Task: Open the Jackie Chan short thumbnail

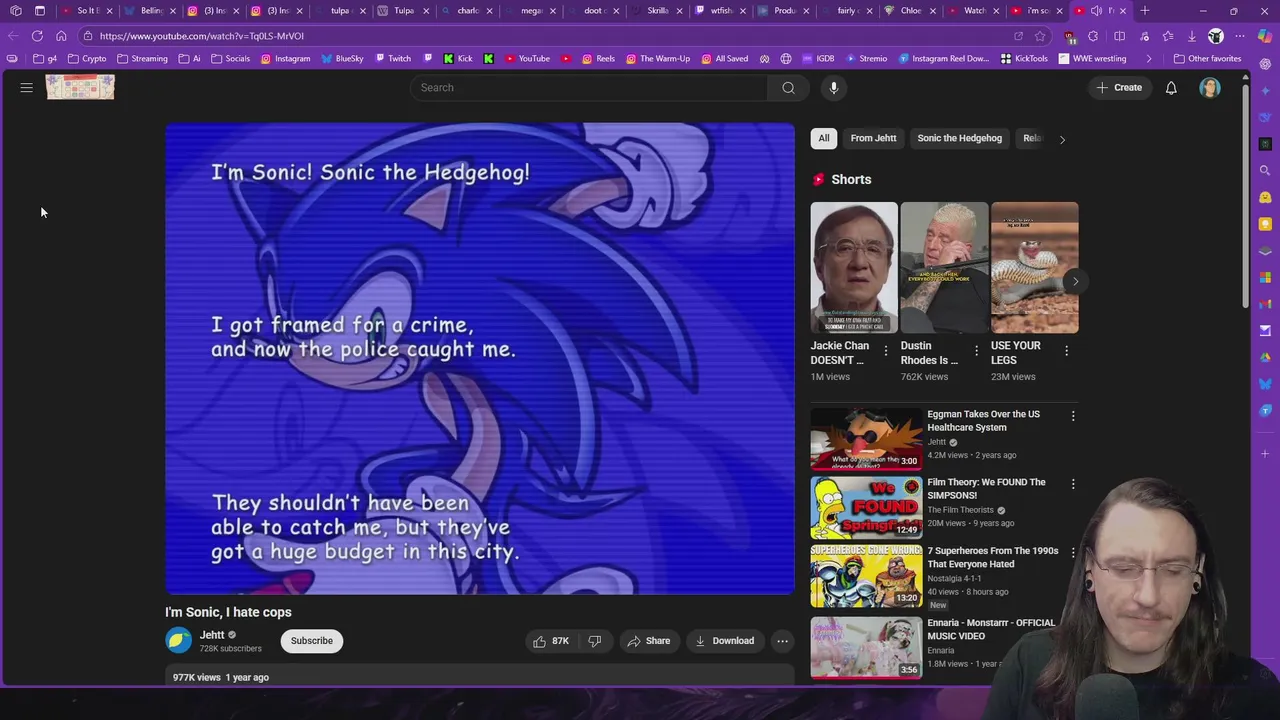Action: [x=854, y=267]
